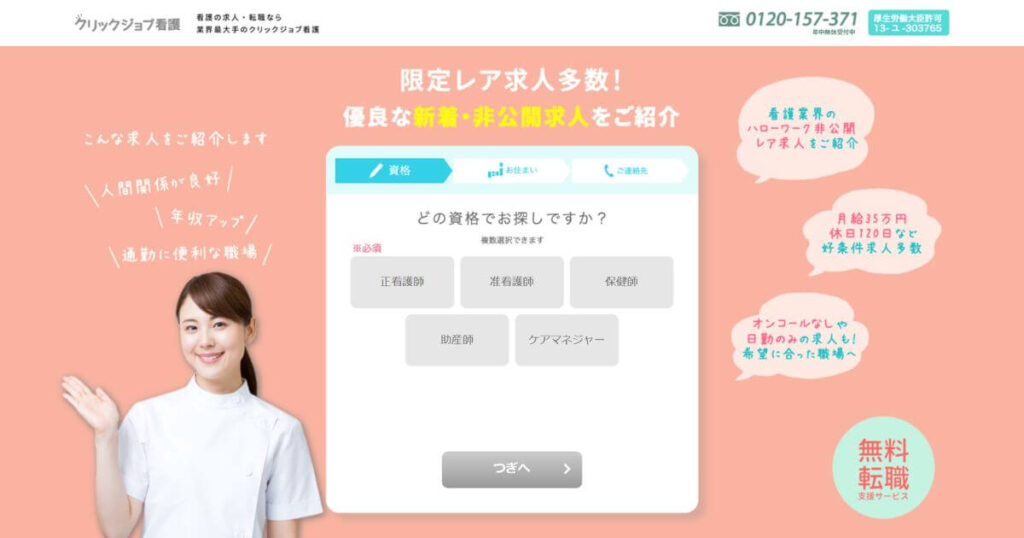Switch to the お住まい step tab
The image size is (1024, 538).
point(511,170)
